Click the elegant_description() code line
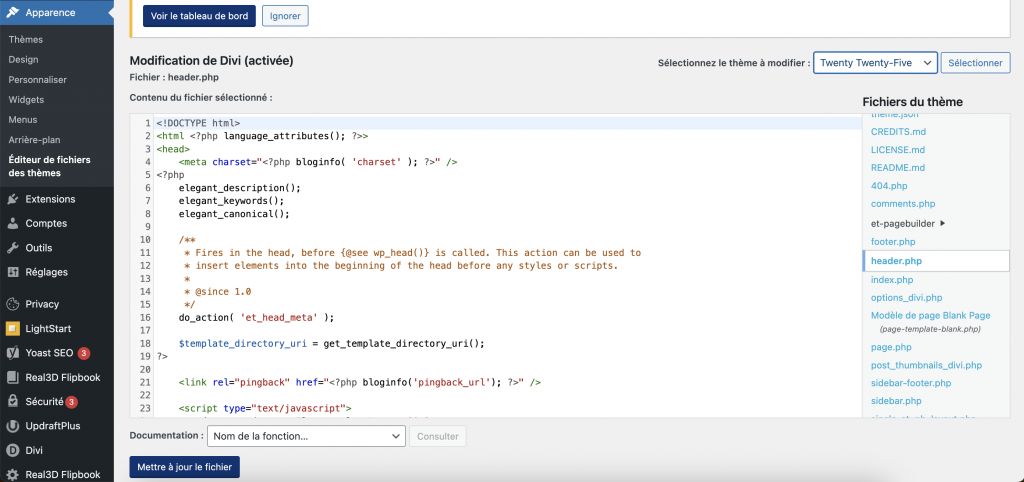This screenshot has width=1024, height=482. coord(240,187)
